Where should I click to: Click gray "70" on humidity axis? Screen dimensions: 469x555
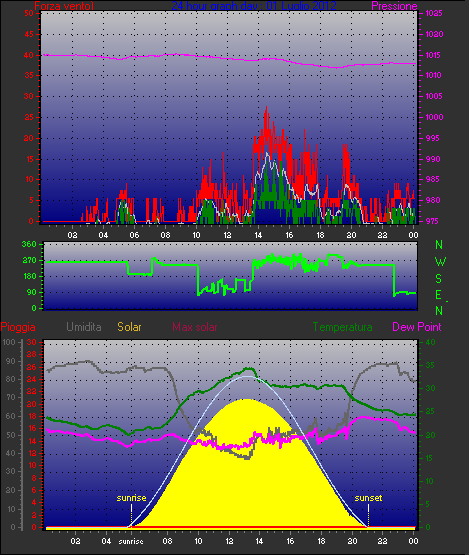click(11, 397)
